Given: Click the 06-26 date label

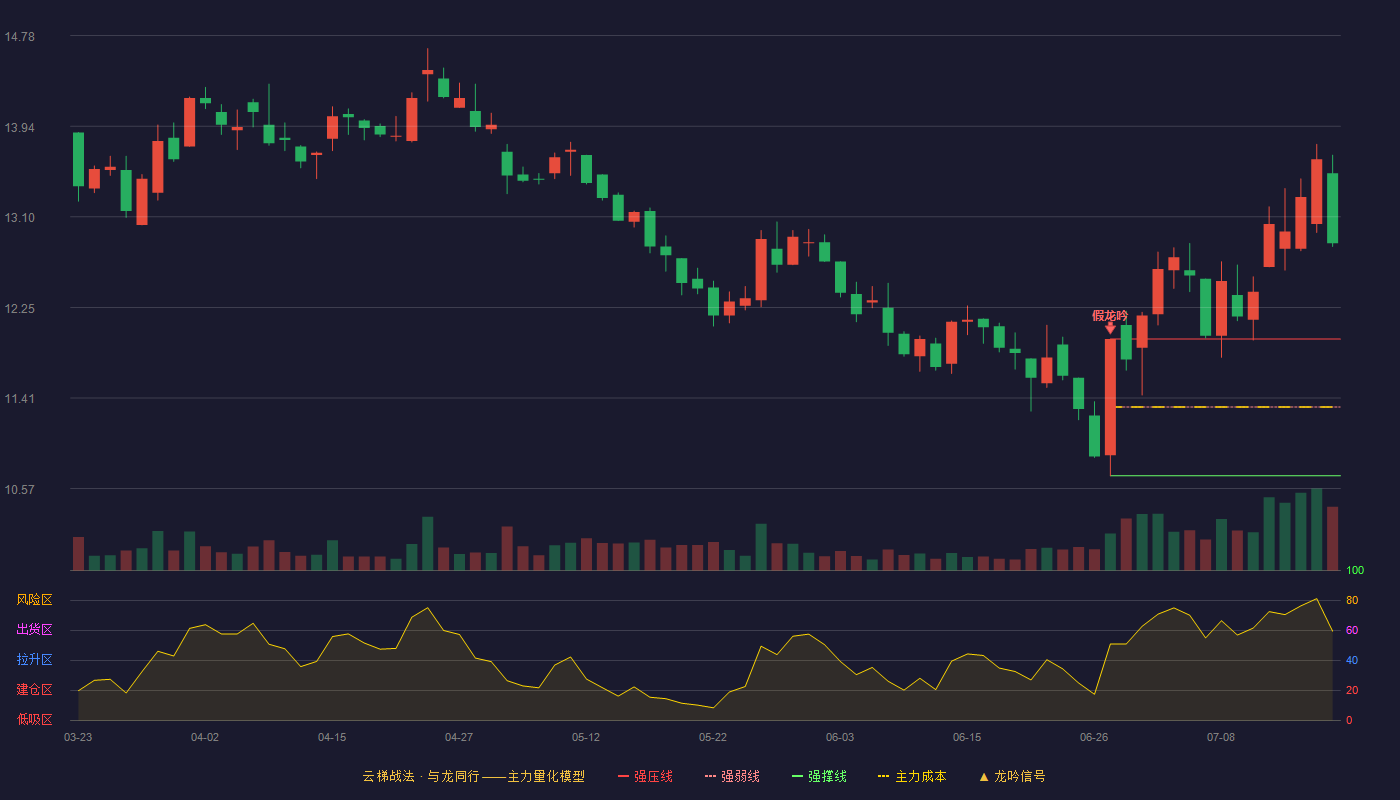Looking at the screenshot, I should coord(1094,737).
